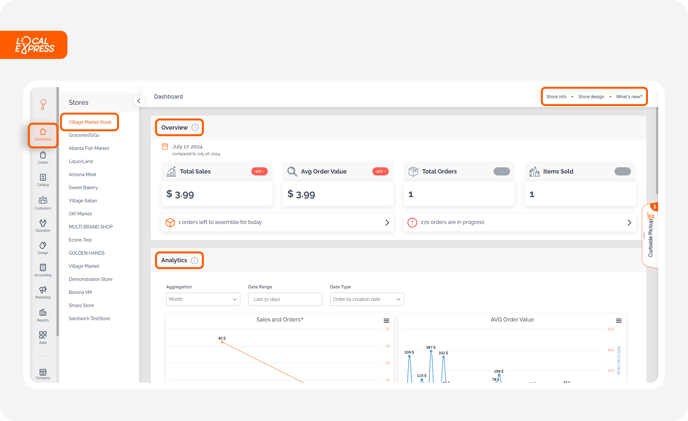Open Accounting from the sidebar

pyautogui.click(x=43, y=270)
